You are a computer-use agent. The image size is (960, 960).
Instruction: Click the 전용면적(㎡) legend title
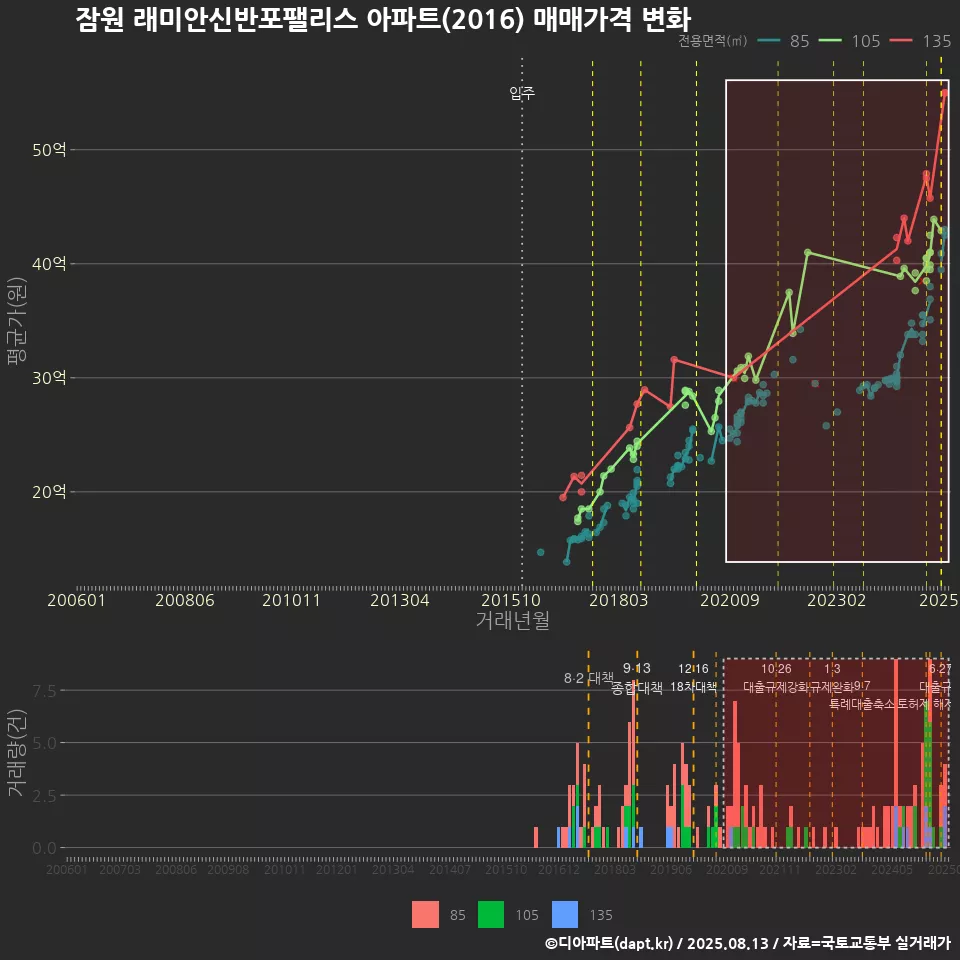point(713,41)
